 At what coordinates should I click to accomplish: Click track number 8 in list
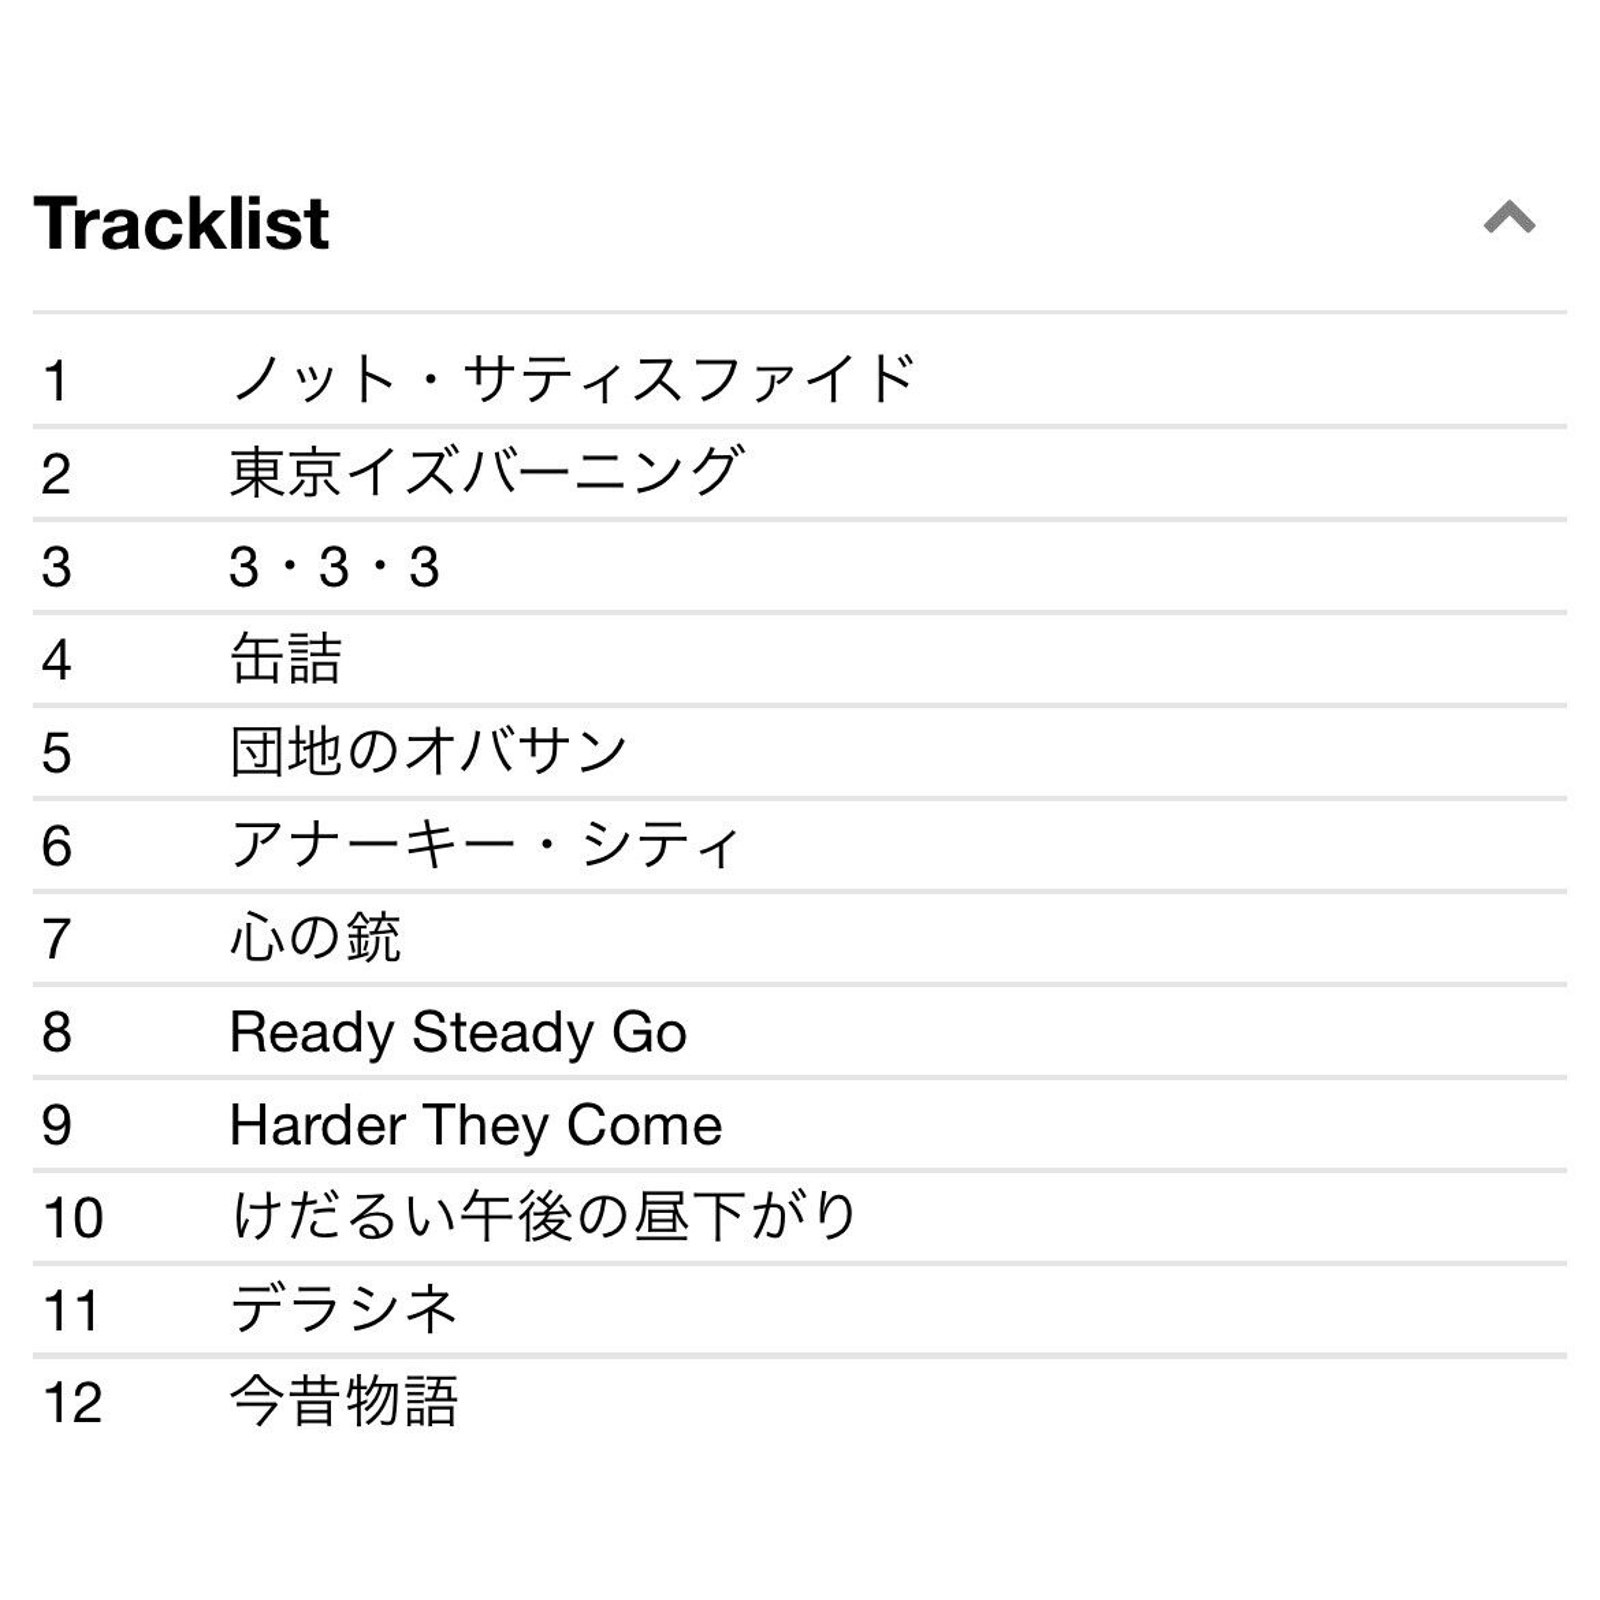pos(57,1032)
